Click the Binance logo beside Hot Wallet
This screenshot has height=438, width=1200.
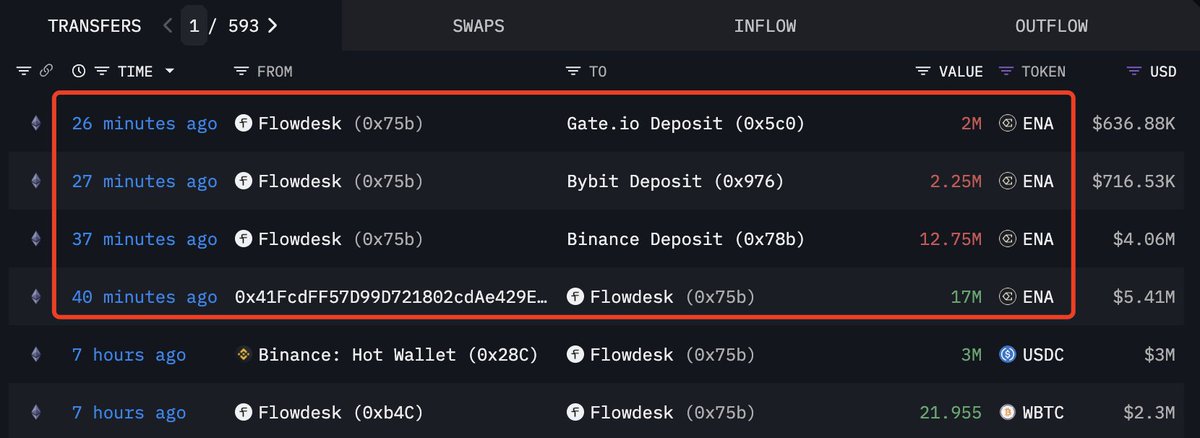(x=243, y=354)
